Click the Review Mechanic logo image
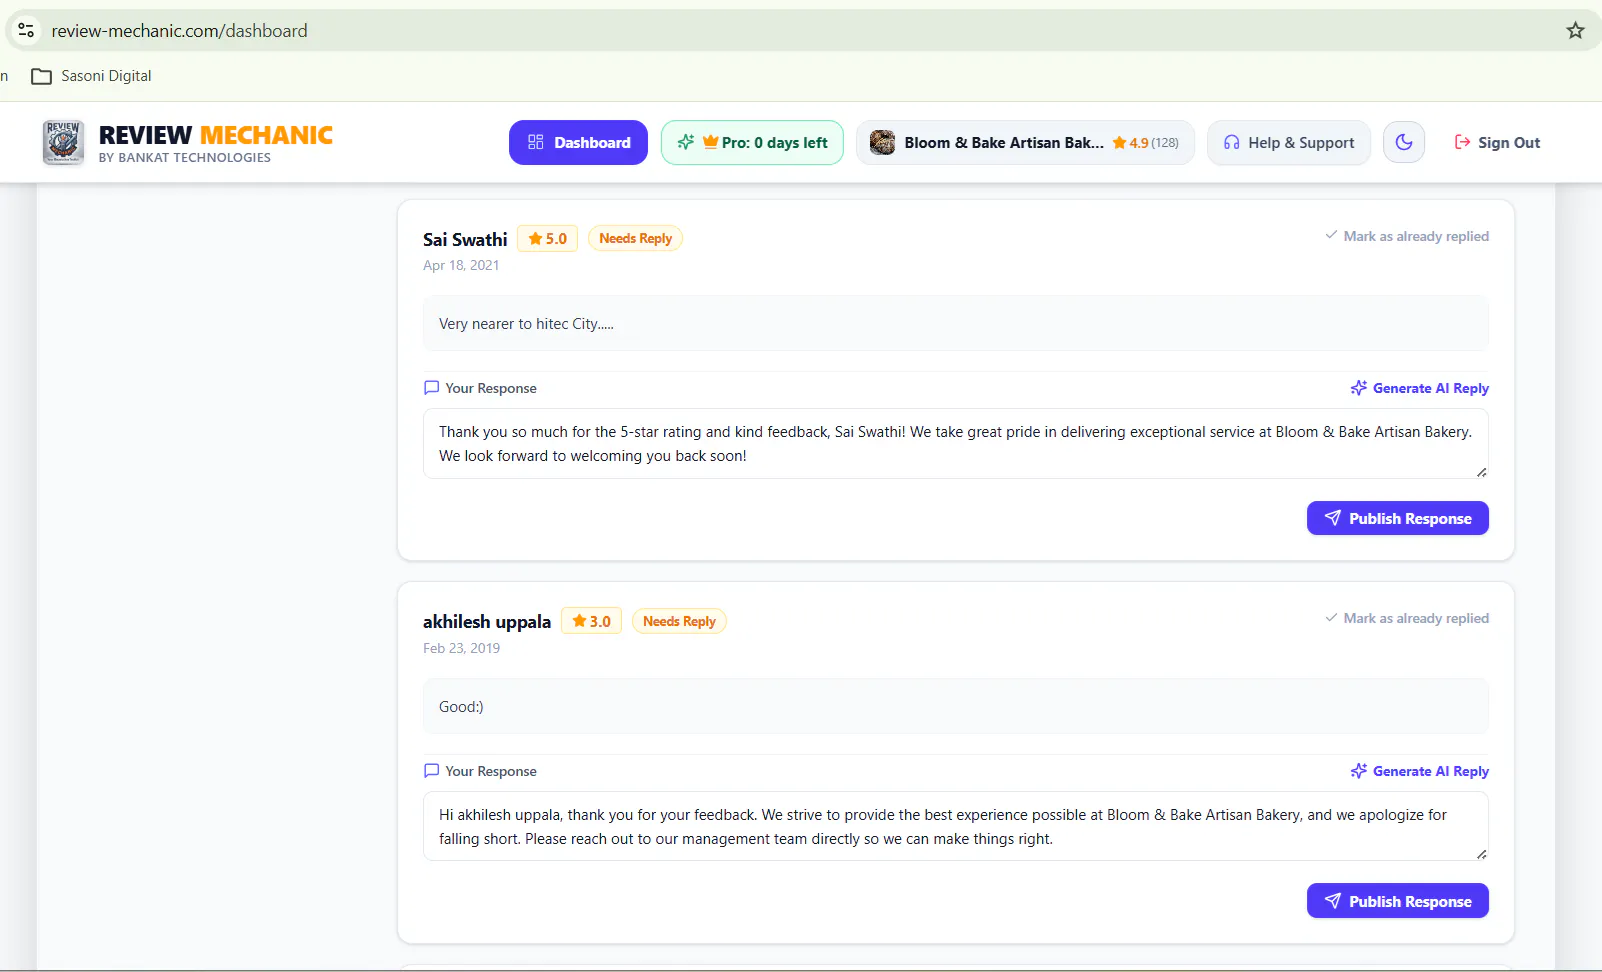The height and width of the screenshot is (972, 1602). click(x=63, y=143)
